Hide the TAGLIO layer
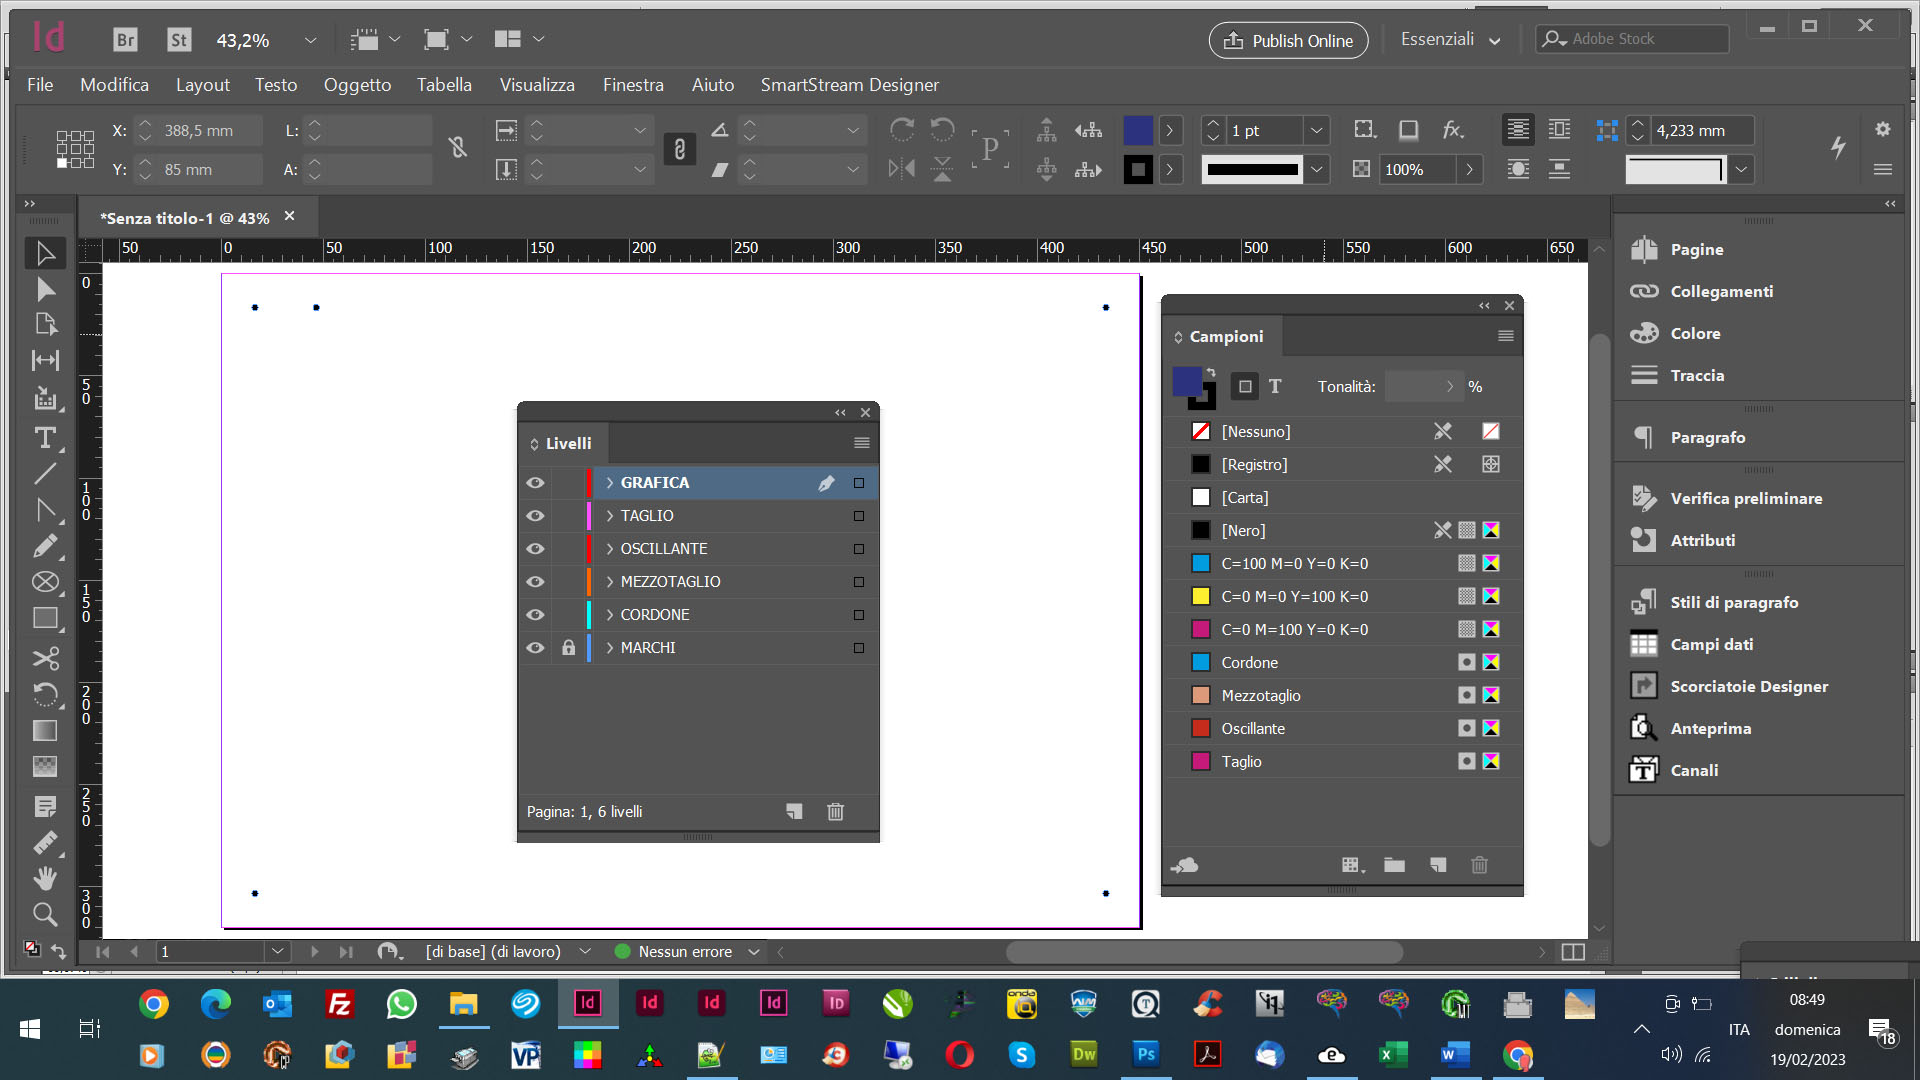 tap(535, 516)
